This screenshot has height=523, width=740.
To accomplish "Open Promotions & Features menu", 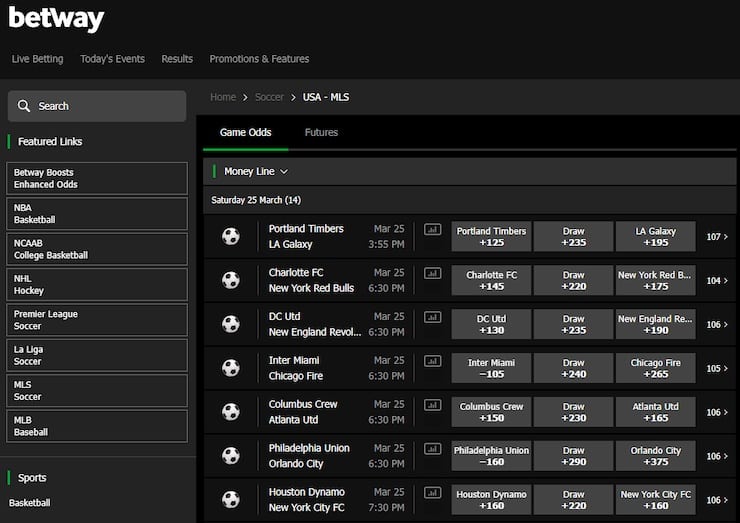I will pyautogui.click(x=259, y=59).
